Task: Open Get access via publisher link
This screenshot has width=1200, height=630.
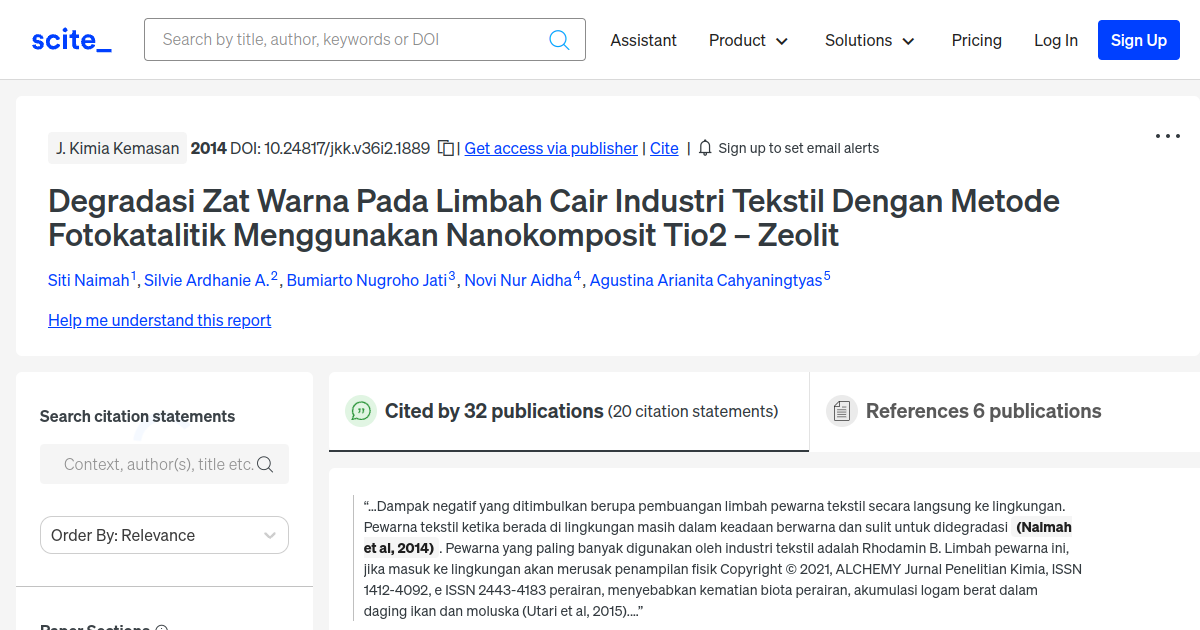Action: [550, 148]
